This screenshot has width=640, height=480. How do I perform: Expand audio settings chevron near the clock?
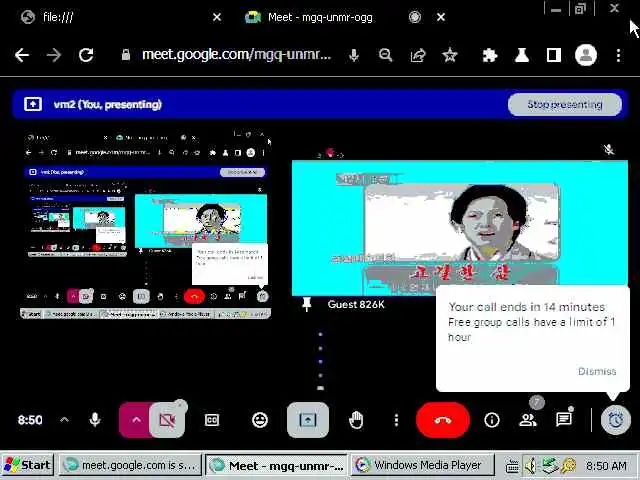coord(64,420)
